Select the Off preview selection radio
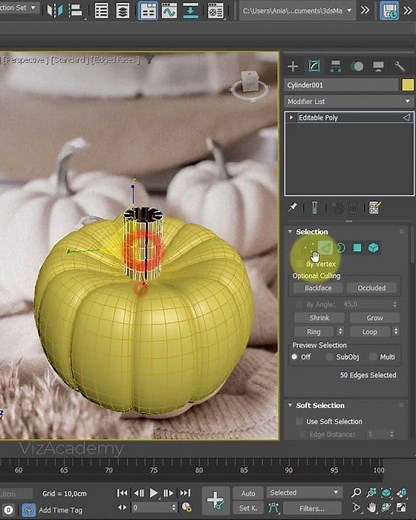Screen dimensions: 416x520 [294, 357]
